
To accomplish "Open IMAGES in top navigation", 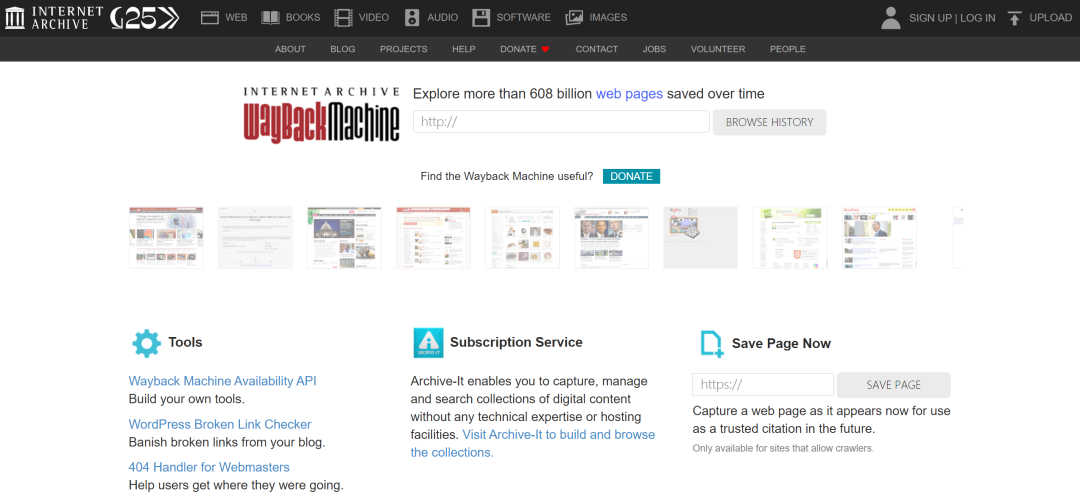I will 608,18.
